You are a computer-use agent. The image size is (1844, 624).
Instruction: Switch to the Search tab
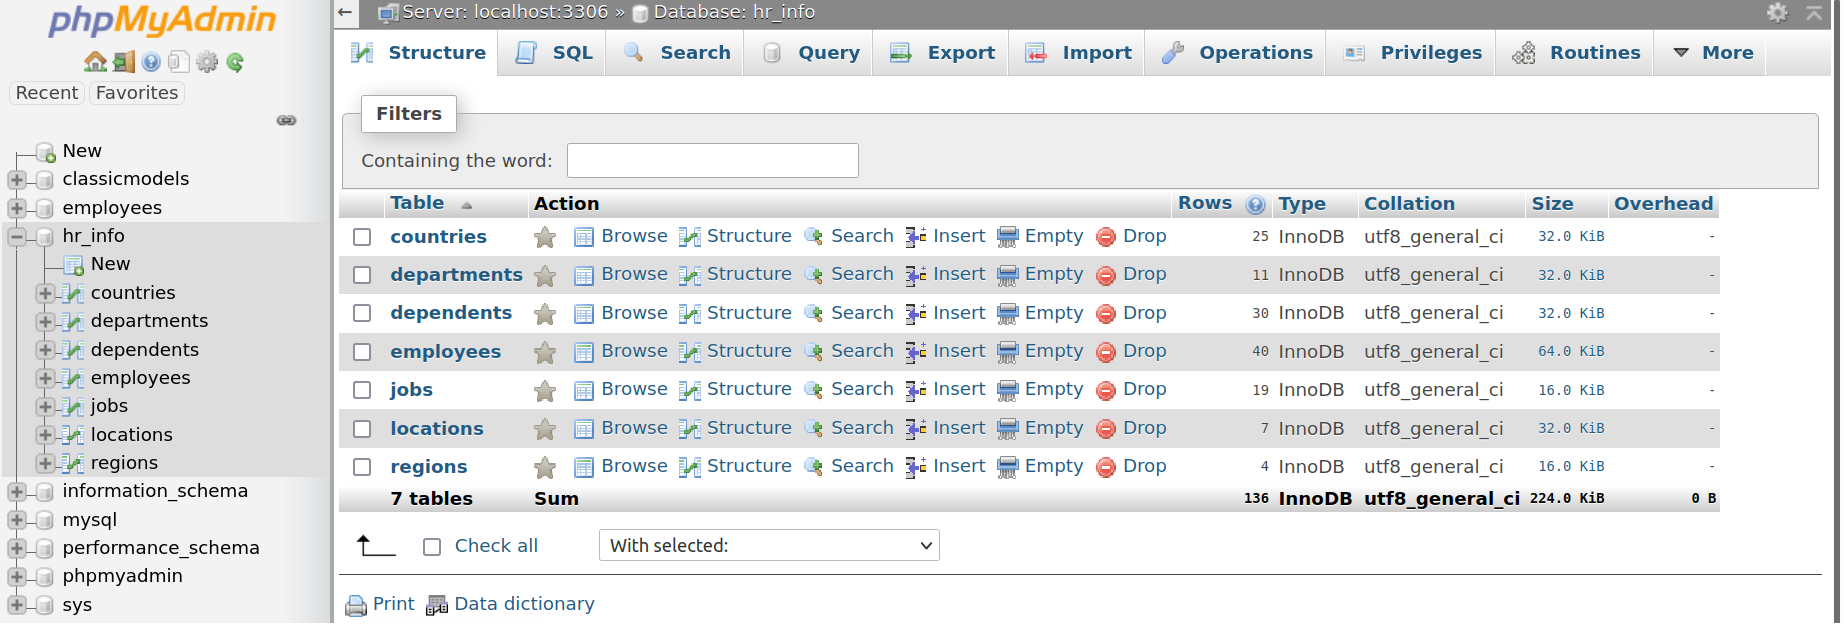coord(676,53)
